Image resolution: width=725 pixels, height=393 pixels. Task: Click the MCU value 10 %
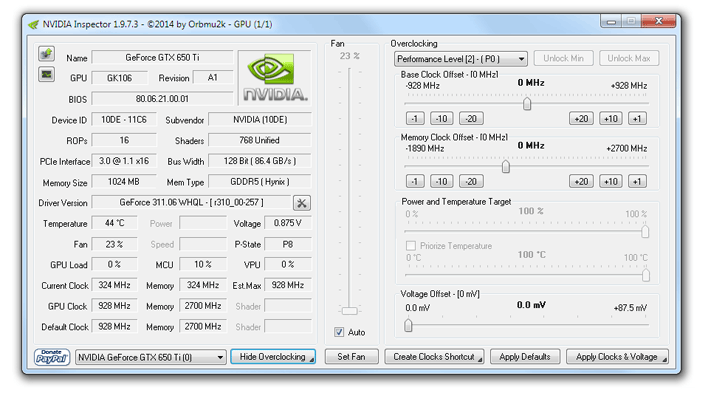[x=203, y=264]
